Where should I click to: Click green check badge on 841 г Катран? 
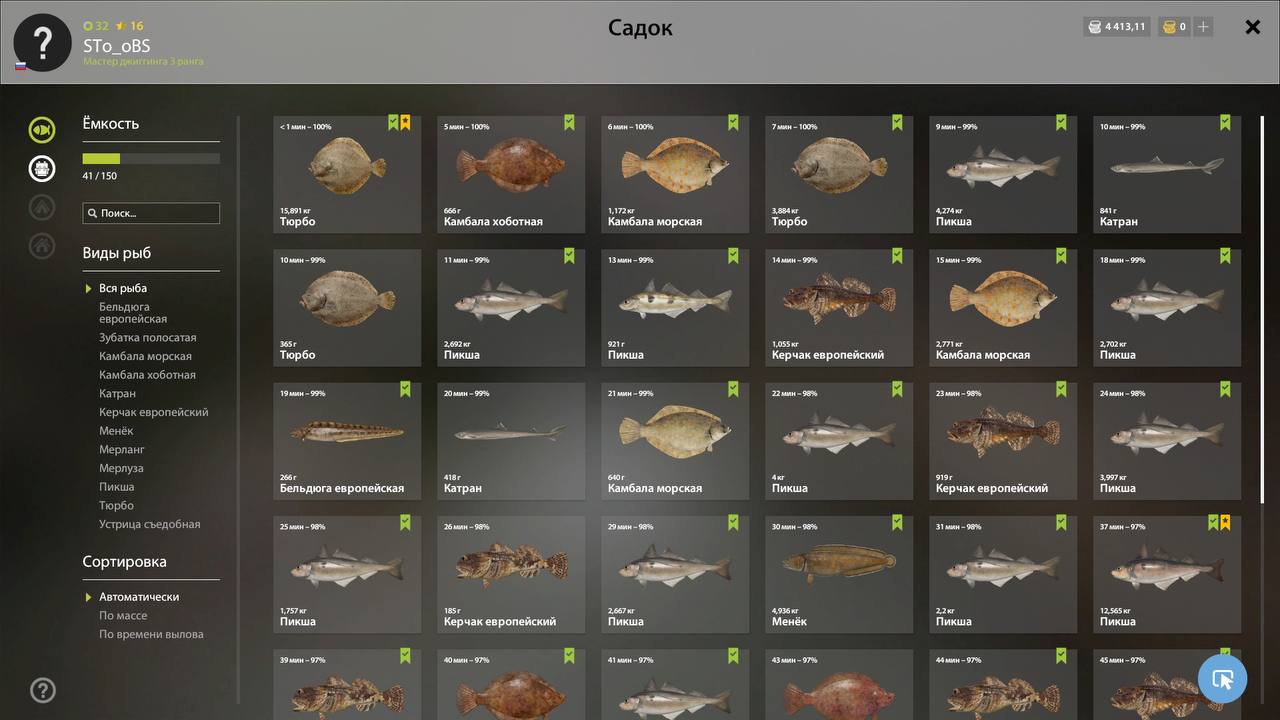coord(1225,122)
